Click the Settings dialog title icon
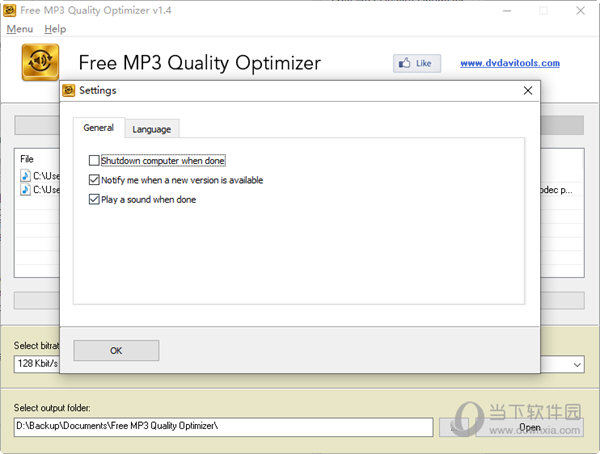600x454 pixels. (68, 91)
